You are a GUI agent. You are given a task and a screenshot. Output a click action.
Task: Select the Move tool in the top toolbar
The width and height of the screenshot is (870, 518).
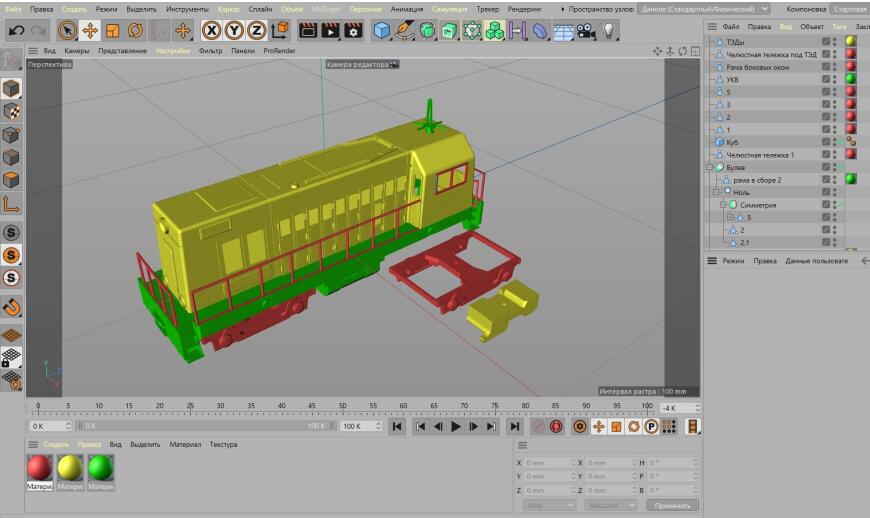click(90, 31)
